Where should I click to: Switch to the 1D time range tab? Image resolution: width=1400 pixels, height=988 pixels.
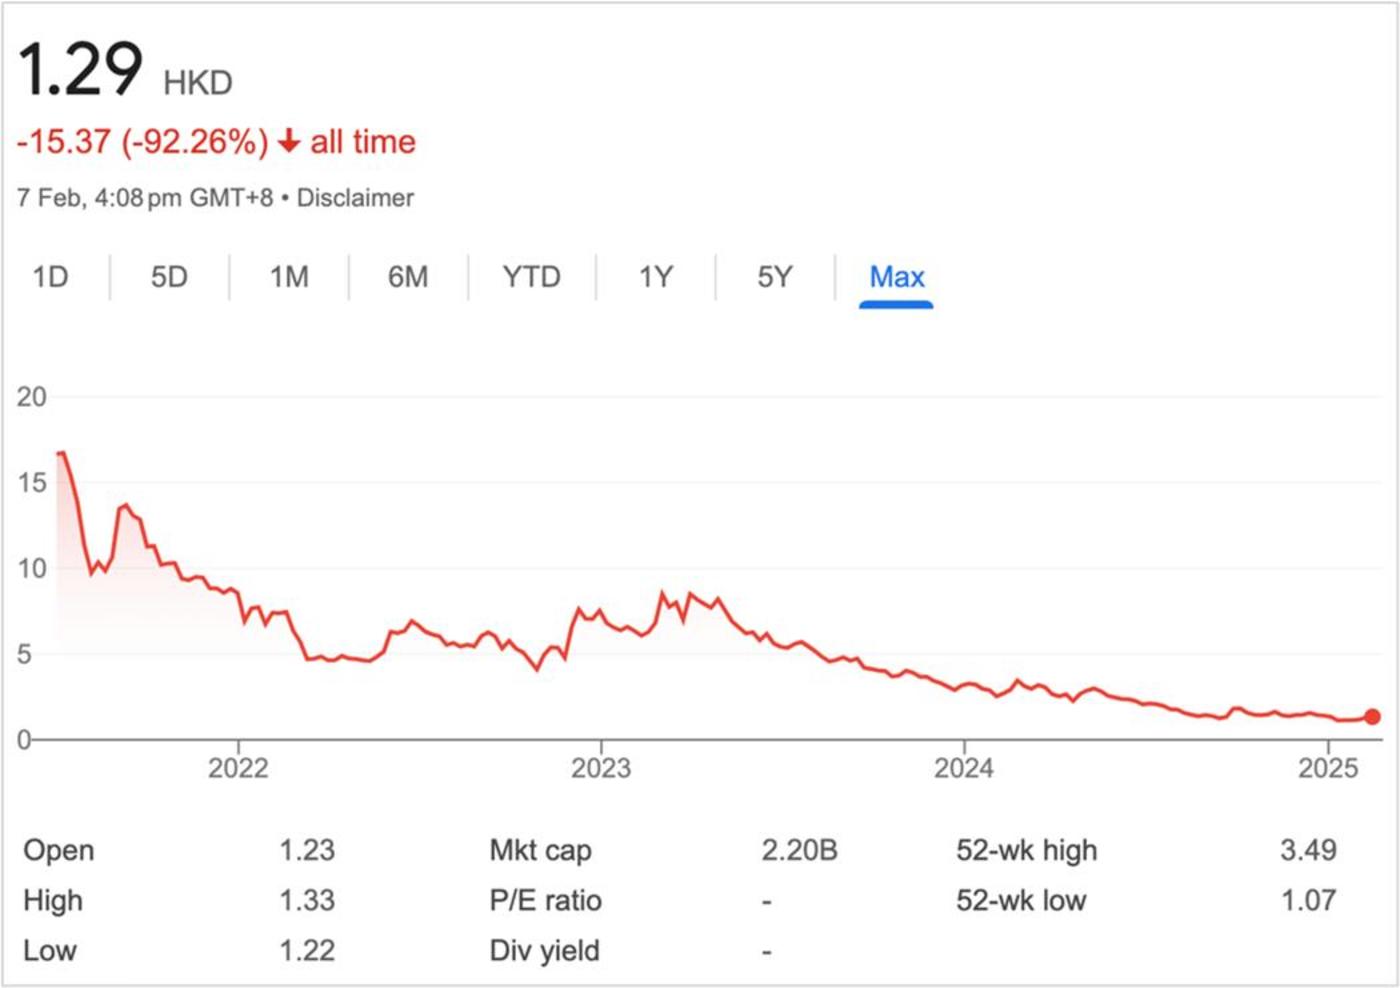50,277
